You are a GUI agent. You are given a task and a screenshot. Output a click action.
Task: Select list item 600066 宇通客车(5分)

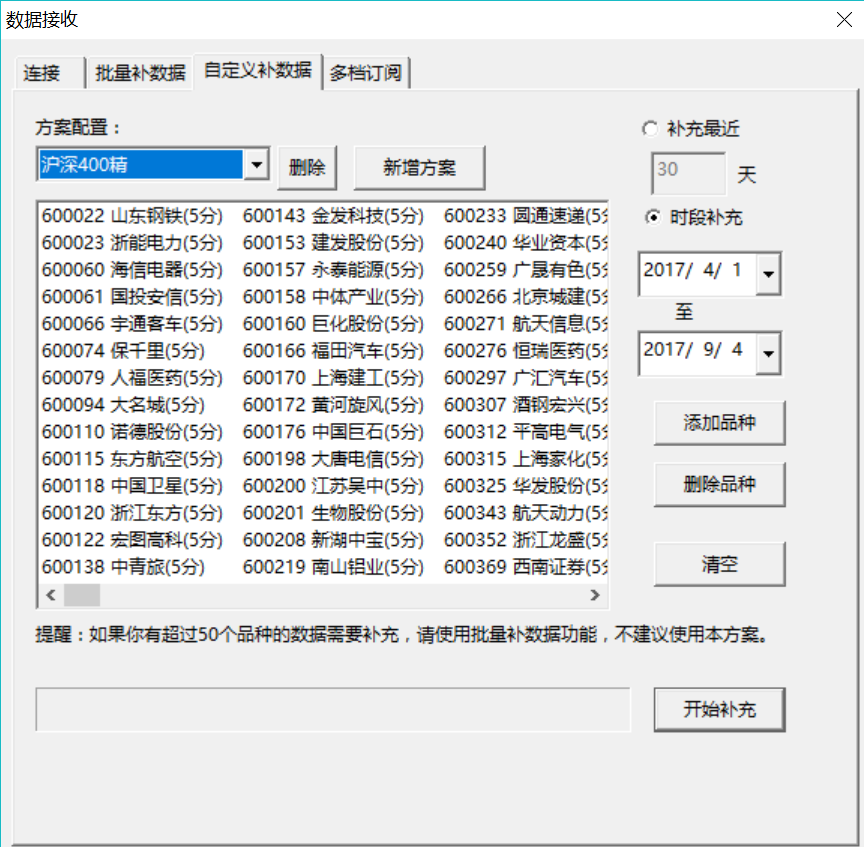(x=132, y=323)
